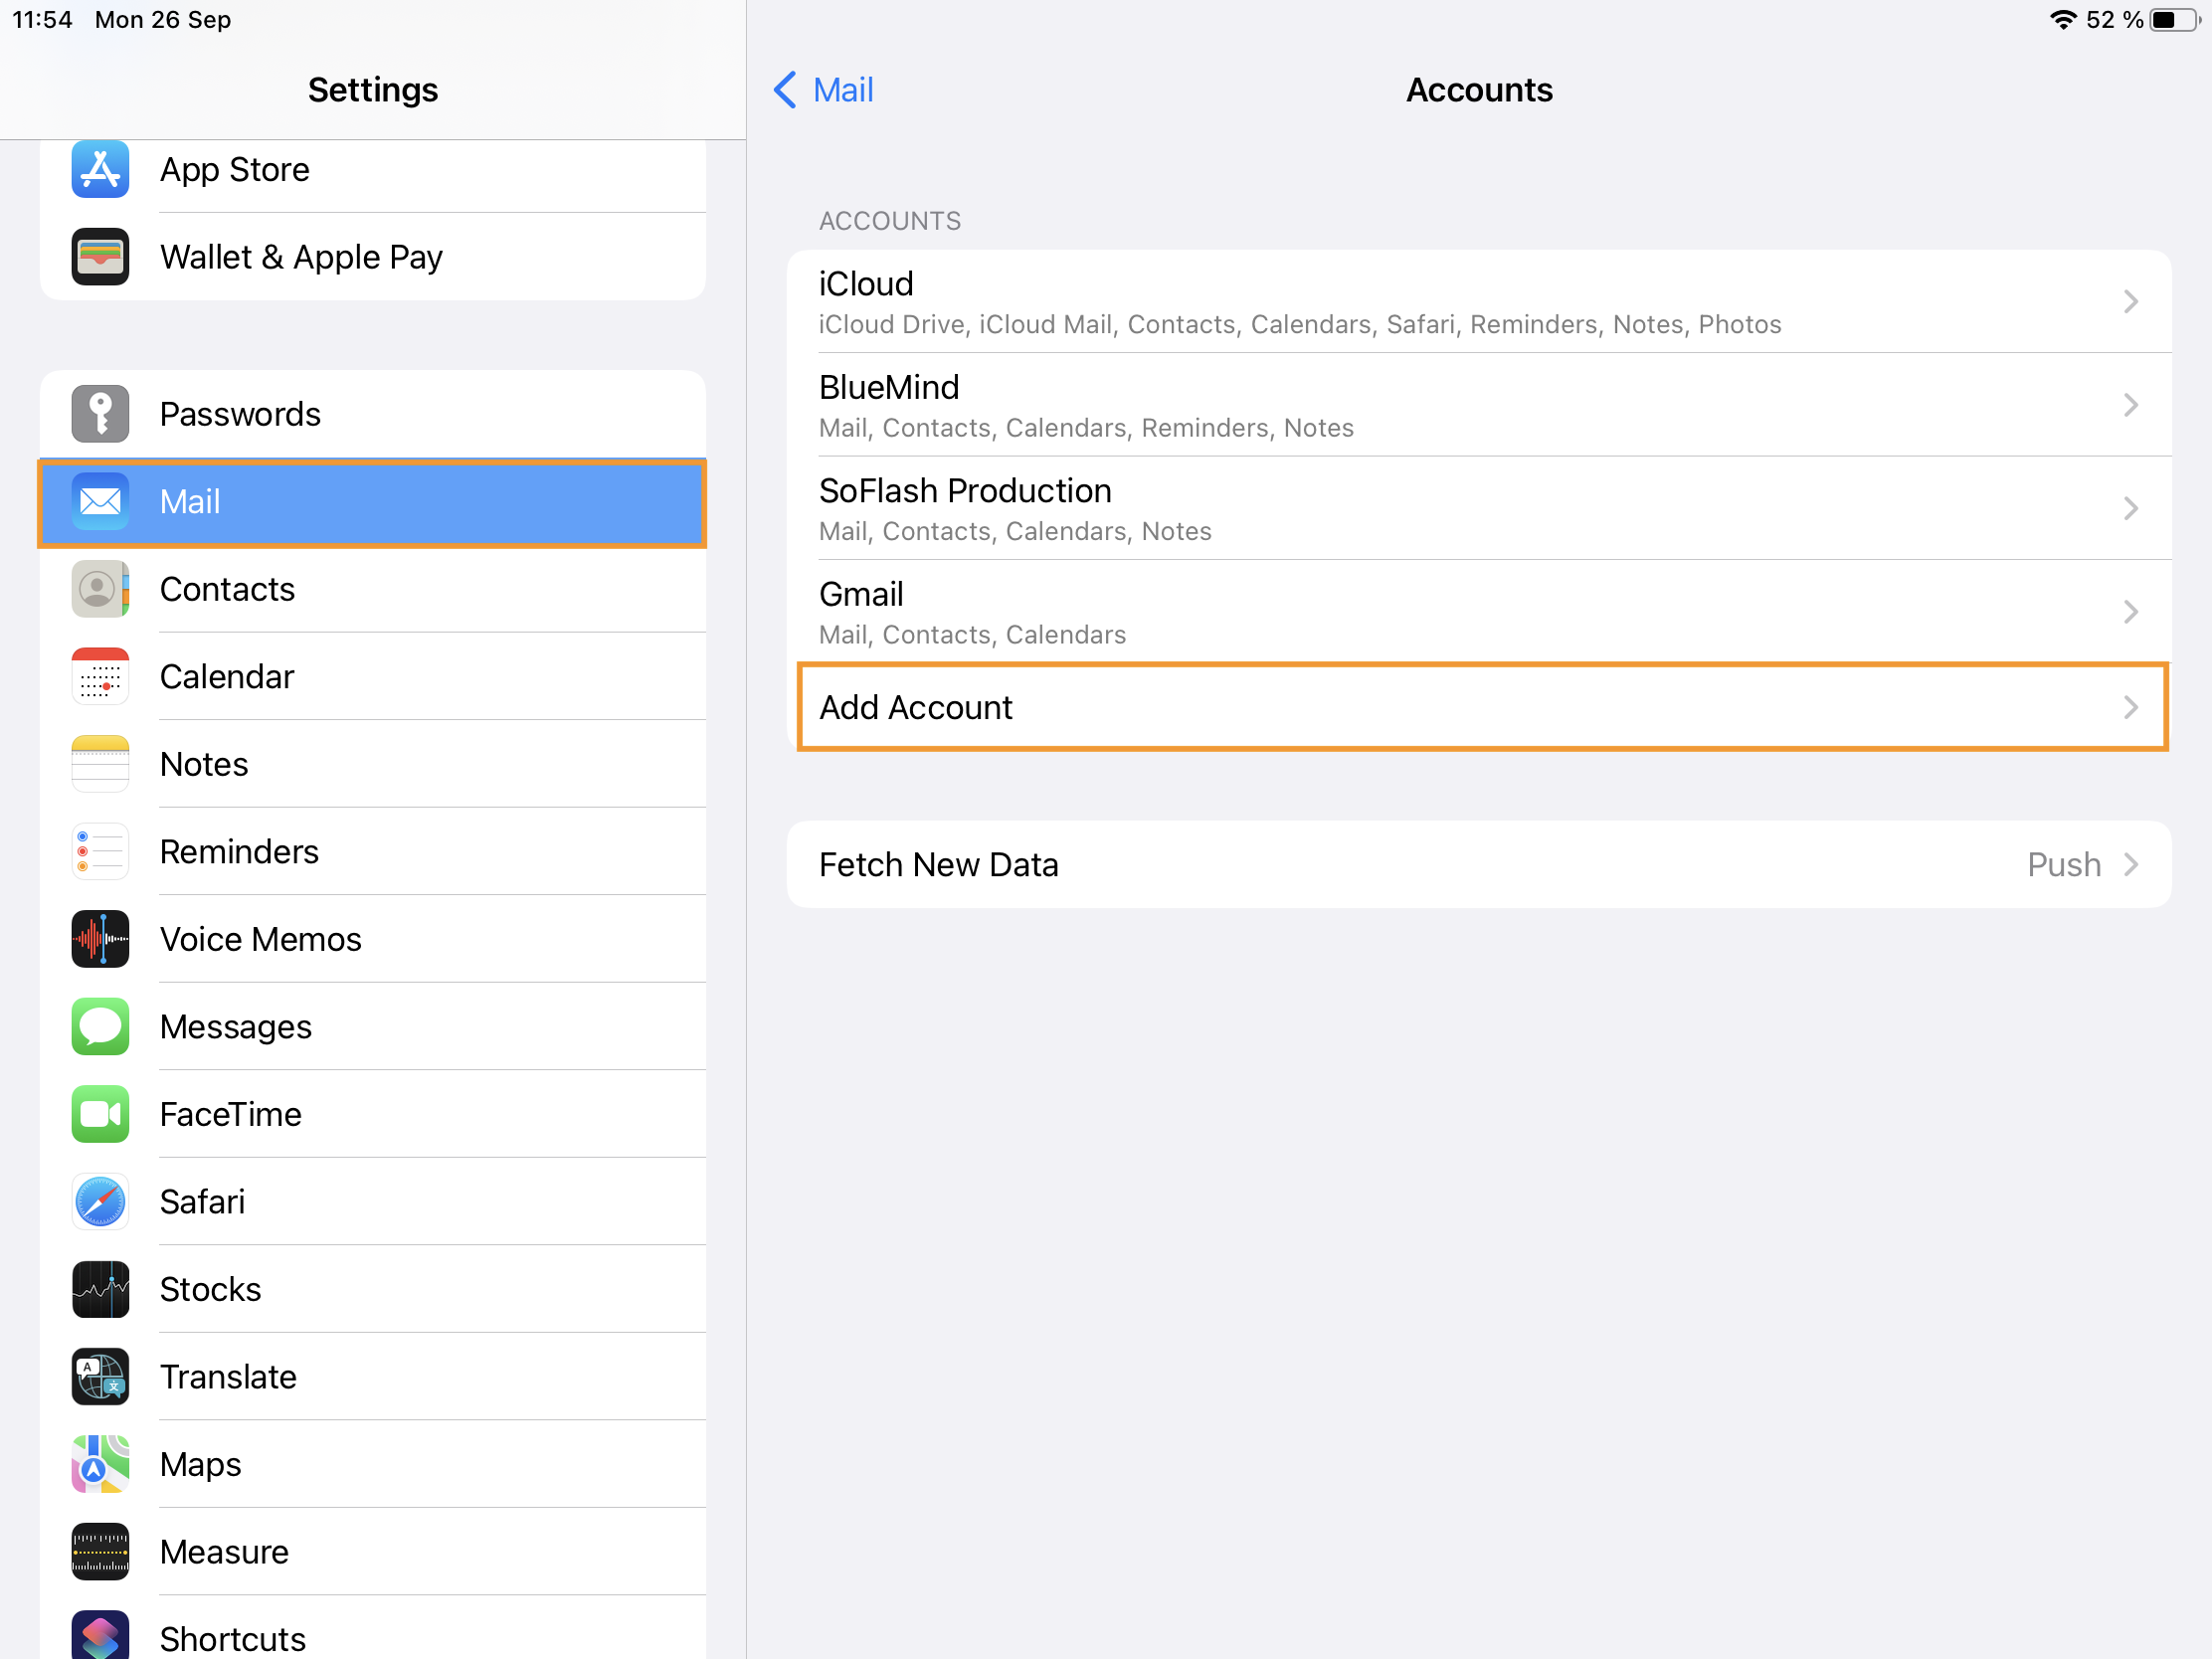The width and height of the screenshot is (2212, 1659).
Task: Select the Stocks settings label
Action: pyautogui.click(x=210, y=1289)
